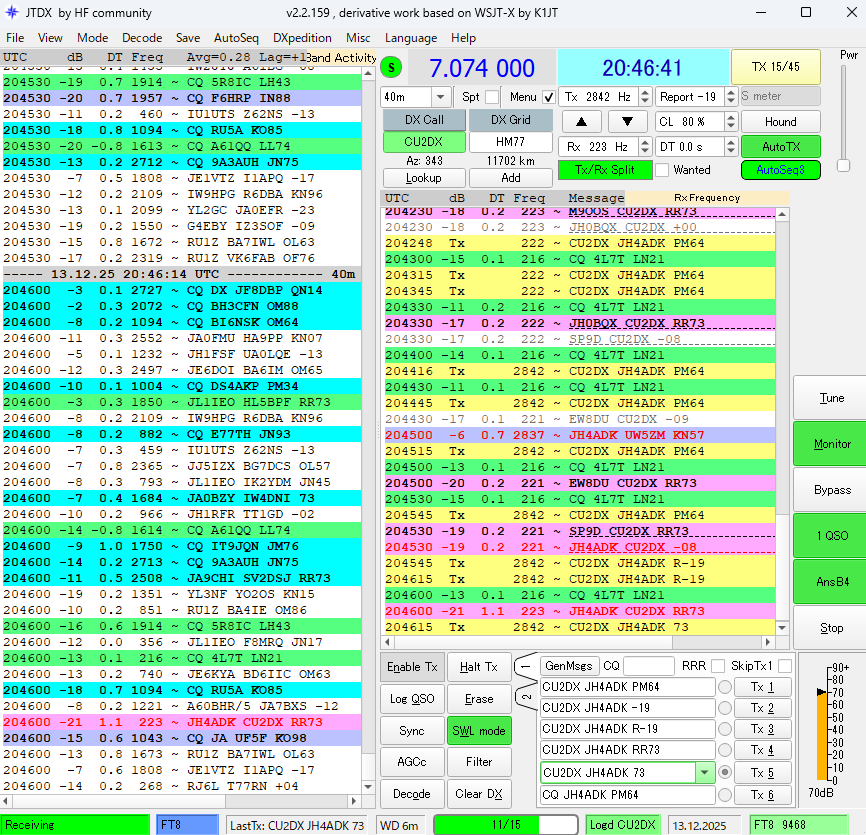Viewport: 866px width, 835px height.
Task: Open the 40m band dropdown
Action: [x=440, y=97]
